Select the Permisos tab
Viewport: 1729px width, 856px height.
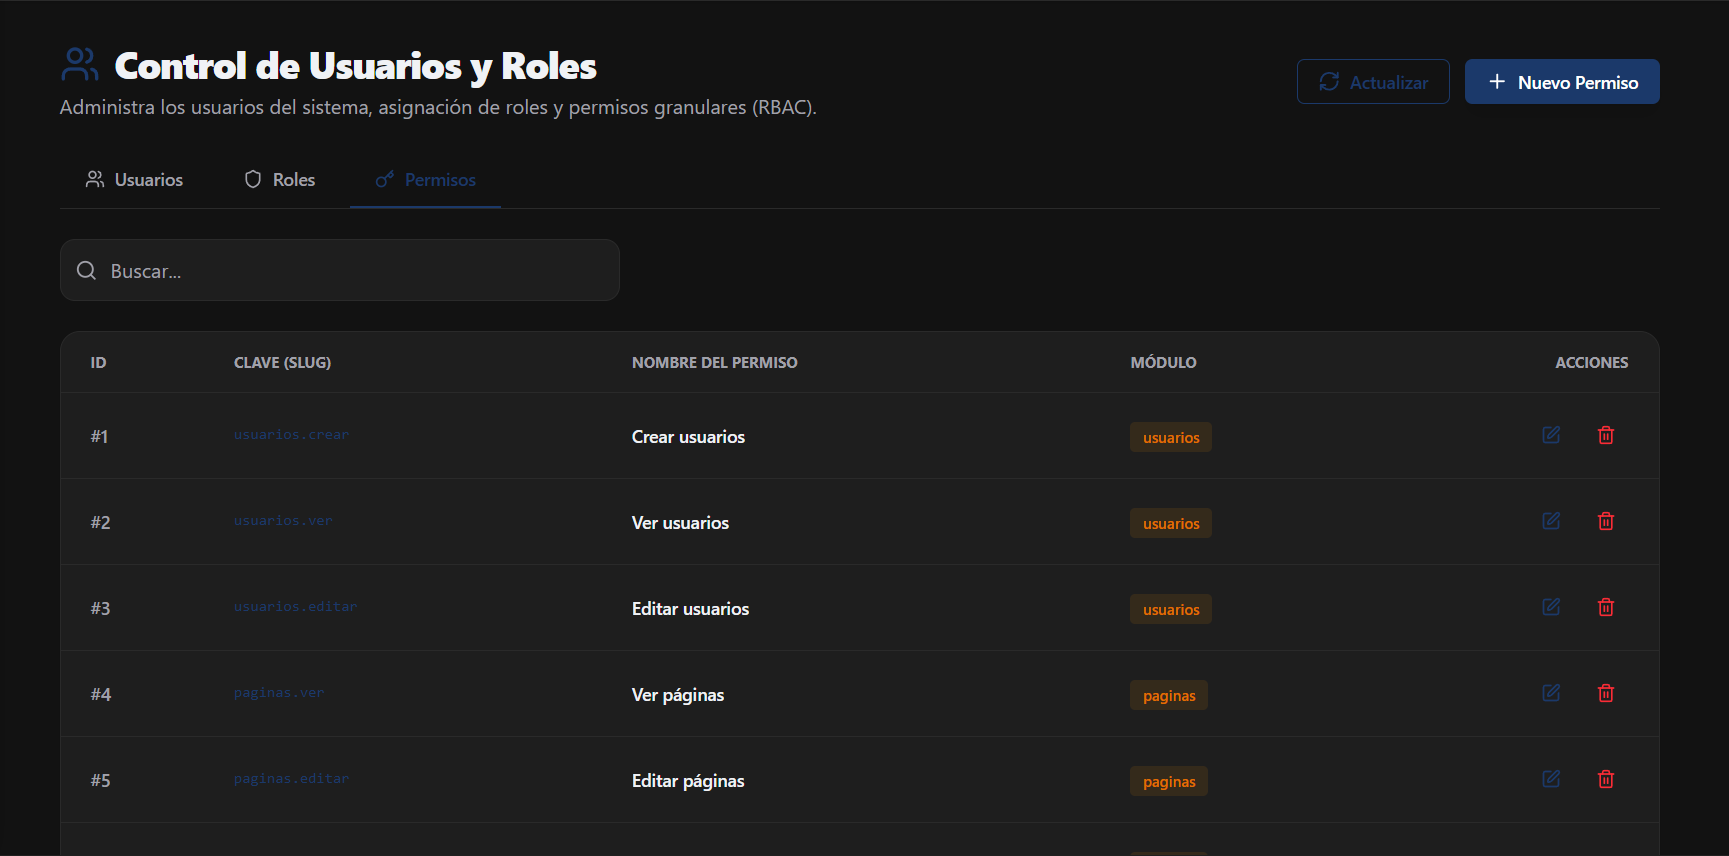tap(426, 180)
